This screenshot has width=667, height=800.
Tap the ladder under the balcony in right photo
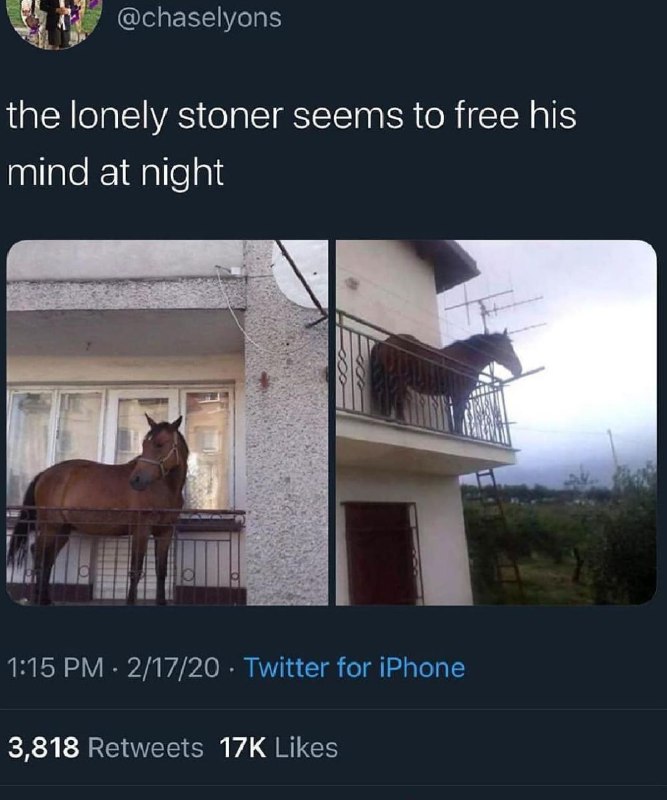click(x=498, y=531)
